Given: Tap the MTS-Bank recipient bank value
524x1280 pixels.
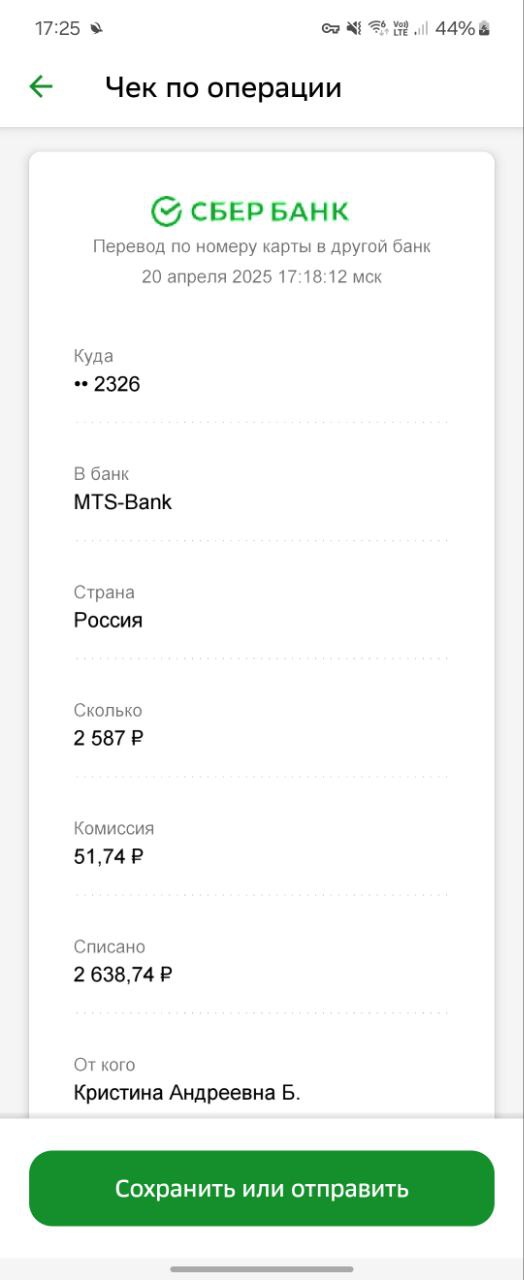Looking at the screenshot, I should coord(123,502).
